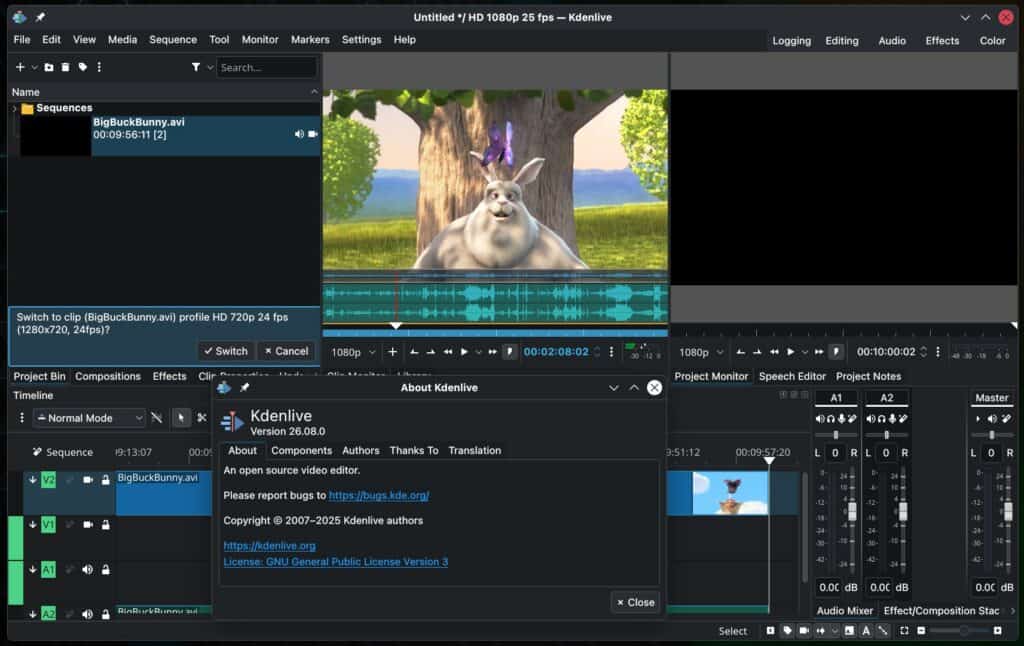Image resolution: width=1024 pixels, height=646 pixels.
Task: Open the Project Bin three-dots options menu
Action: (x=99, y=67)
